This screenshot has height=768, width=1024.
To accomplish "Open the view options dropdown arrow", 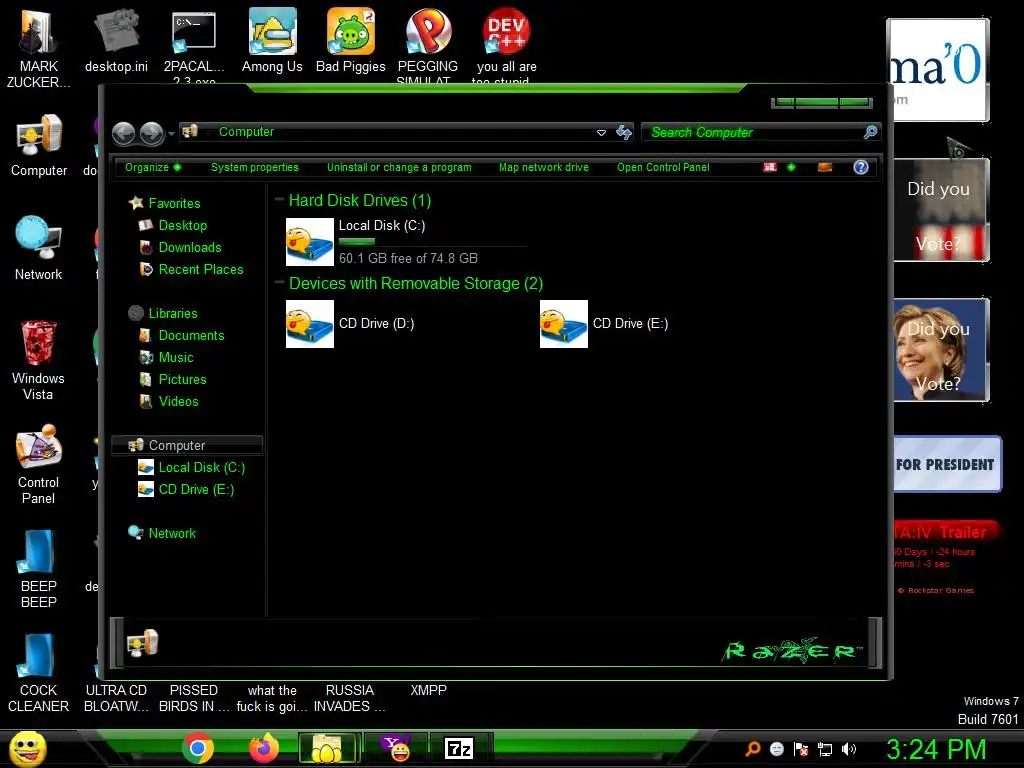I will click(x=792, y=167).
